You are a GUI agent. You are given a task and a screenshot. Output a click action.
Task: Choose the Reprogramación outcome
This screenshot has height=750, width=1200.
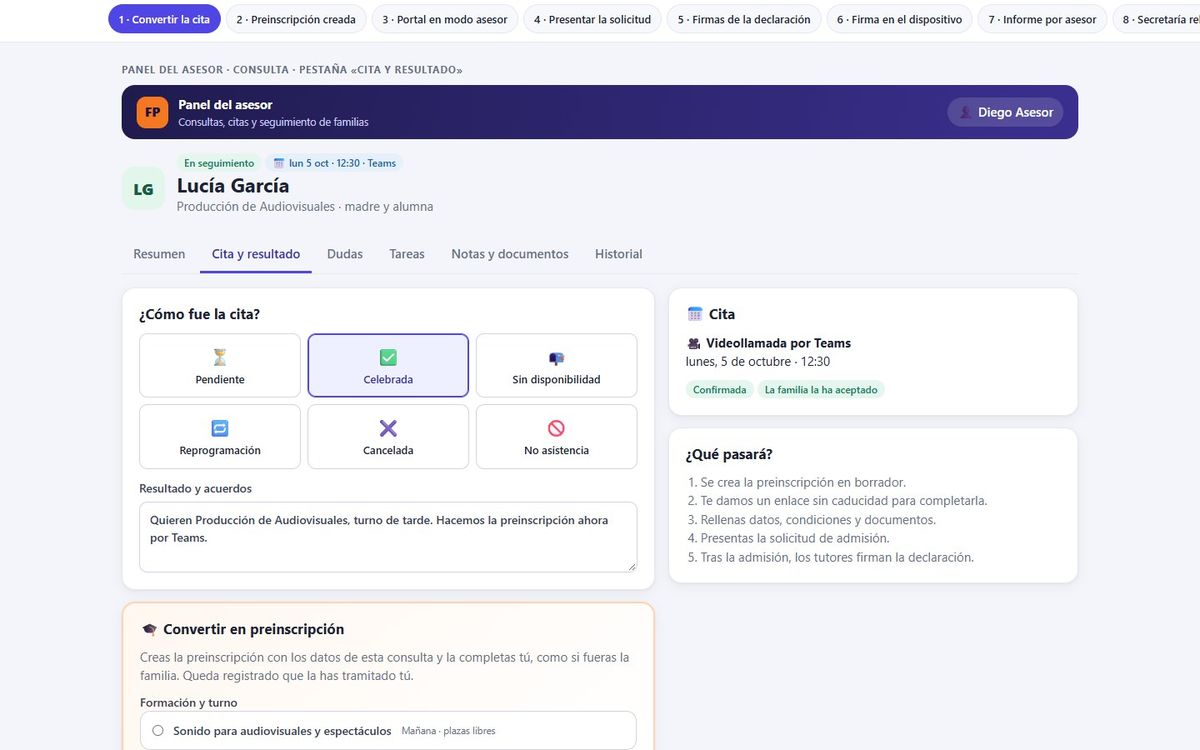pyautogui.click(x=220, y=436)
